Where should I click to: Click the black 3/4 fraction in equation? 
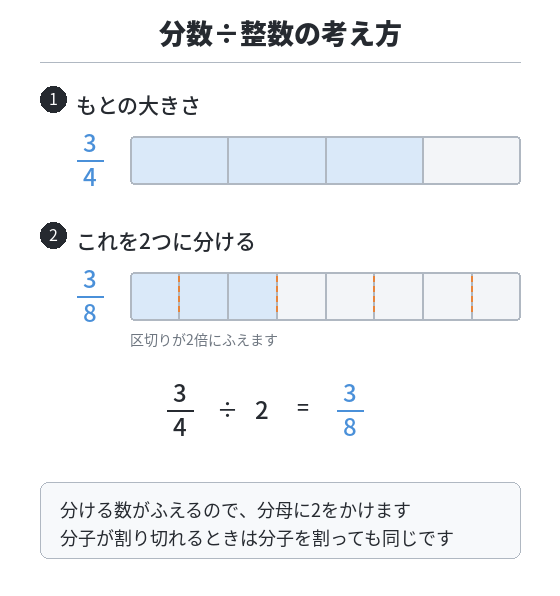[x=180, y=411]
